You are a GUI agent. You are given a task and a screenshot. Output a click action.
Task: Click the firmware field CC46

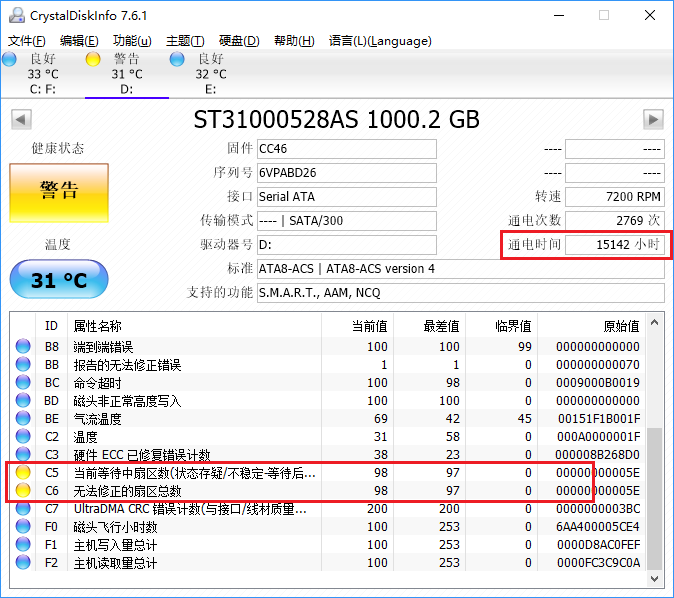(x=347, y=149)
